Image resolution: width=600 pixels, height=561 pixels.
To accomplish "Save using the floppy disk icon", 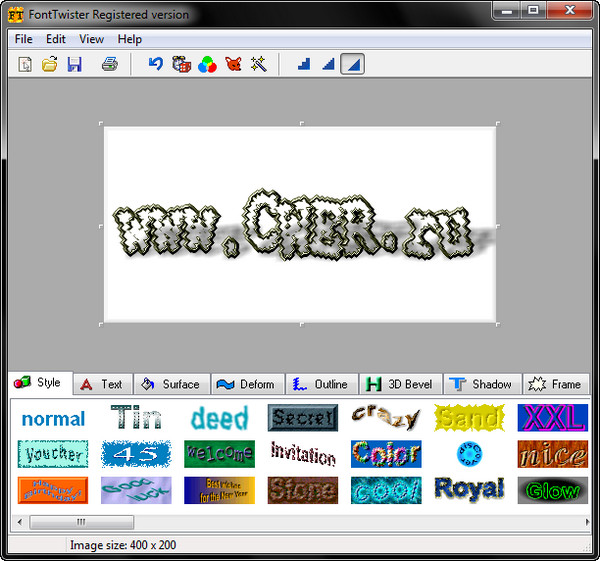I will [74, 64].
